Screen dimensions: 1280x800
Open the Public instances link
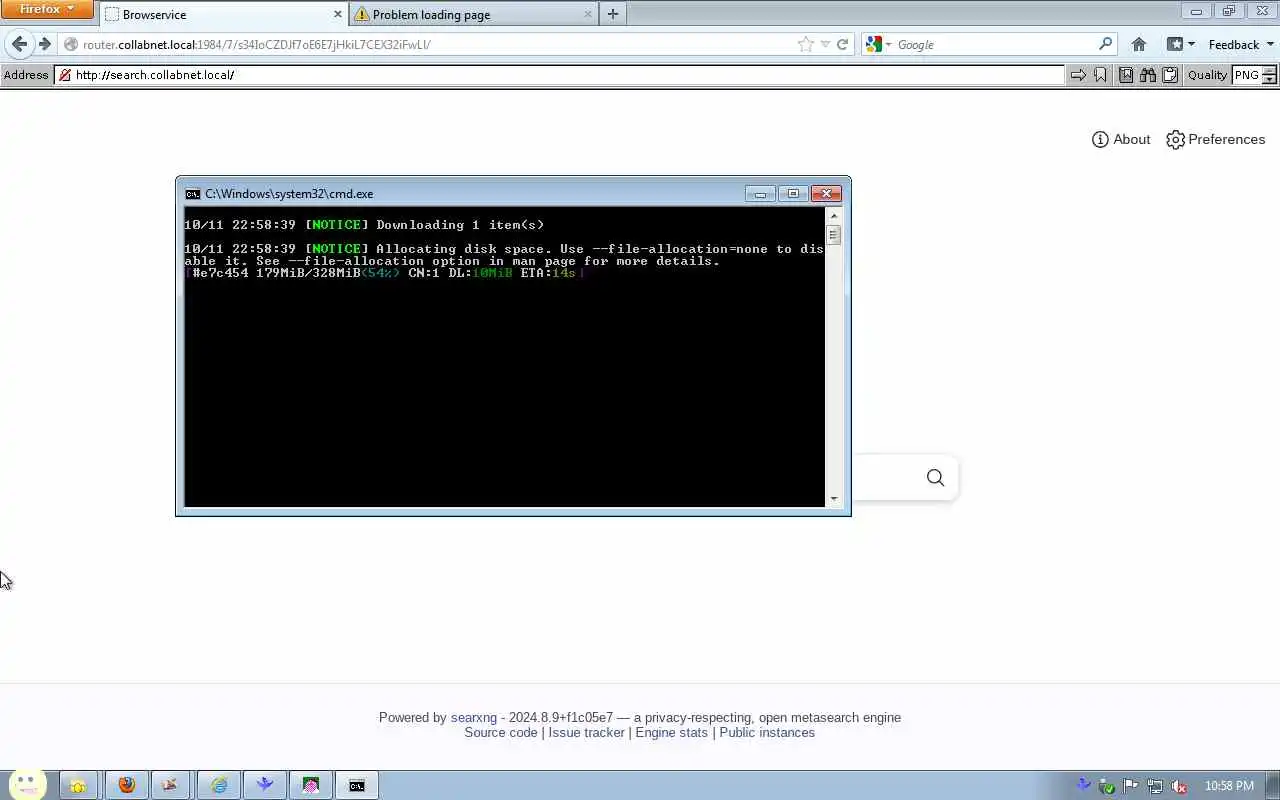(767, 732)
